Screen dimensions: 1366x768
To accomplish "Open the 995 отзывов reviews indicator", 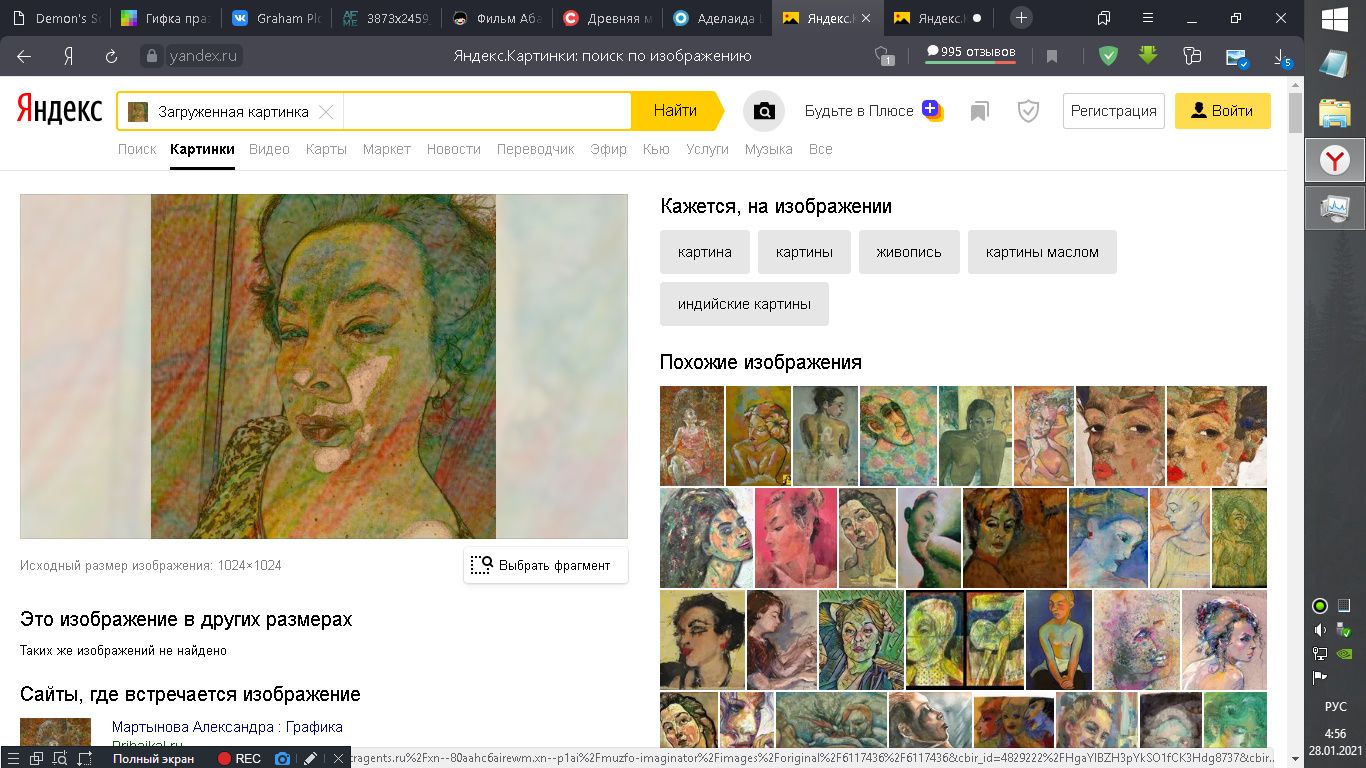I will (x=970, y=53).
